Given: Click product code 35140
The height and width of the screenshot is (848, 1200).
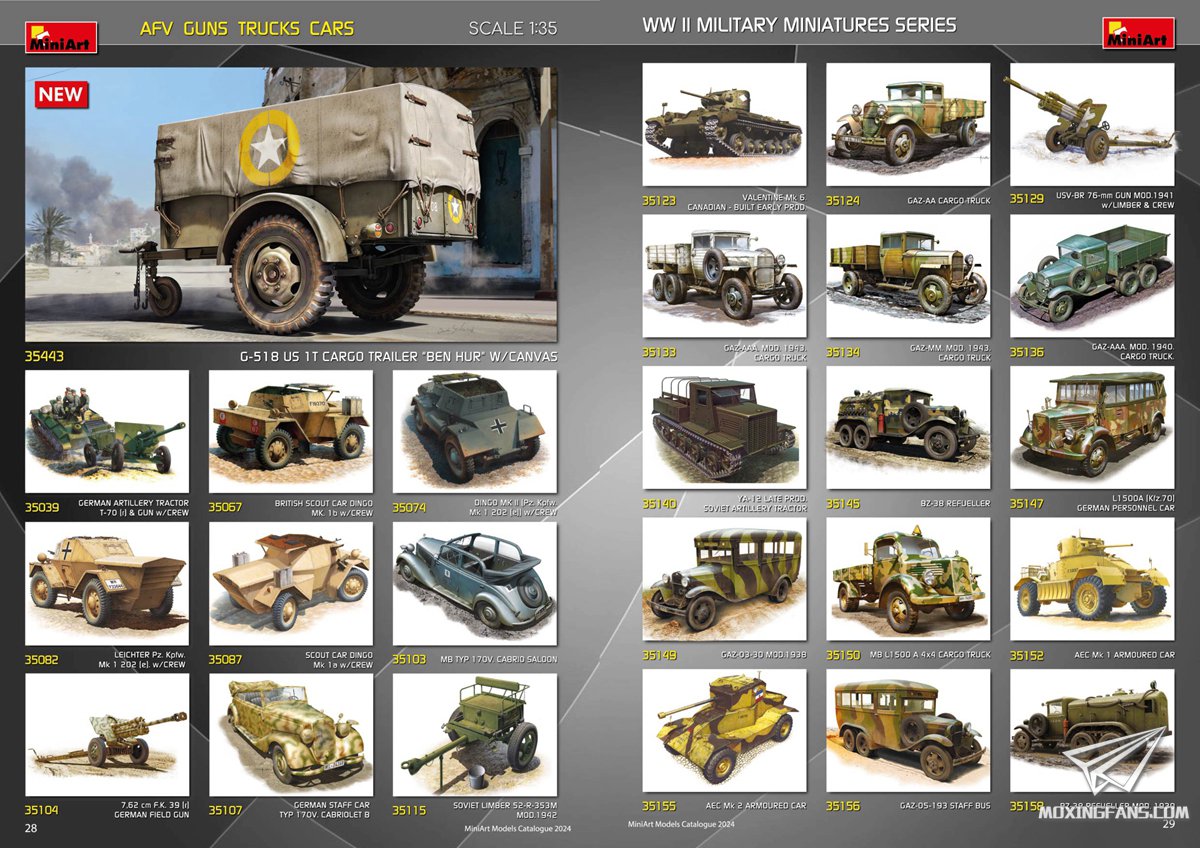Looking at the screenshot, I should tap(659, 503).
